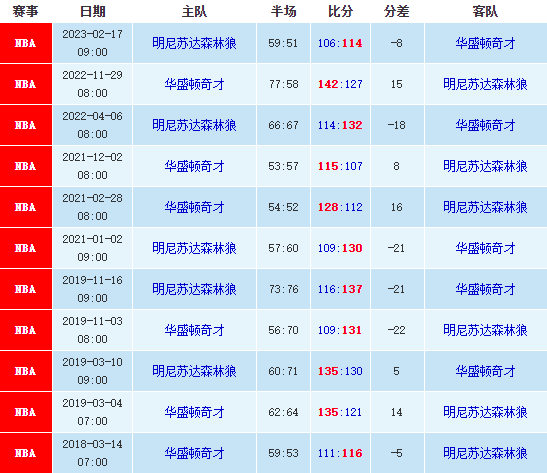Click point difference -22 cell
This screenshot has width=547, height=473.
point(397,330)
